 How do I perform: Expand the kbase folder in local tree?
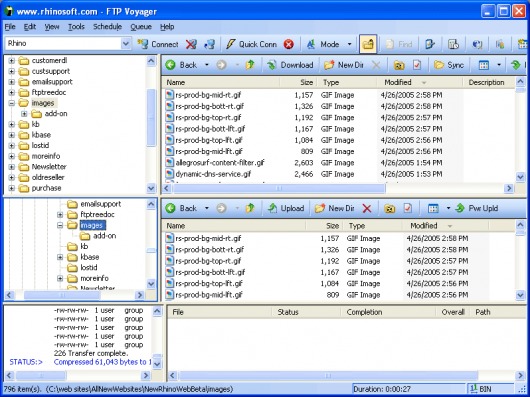click(60, 257)
